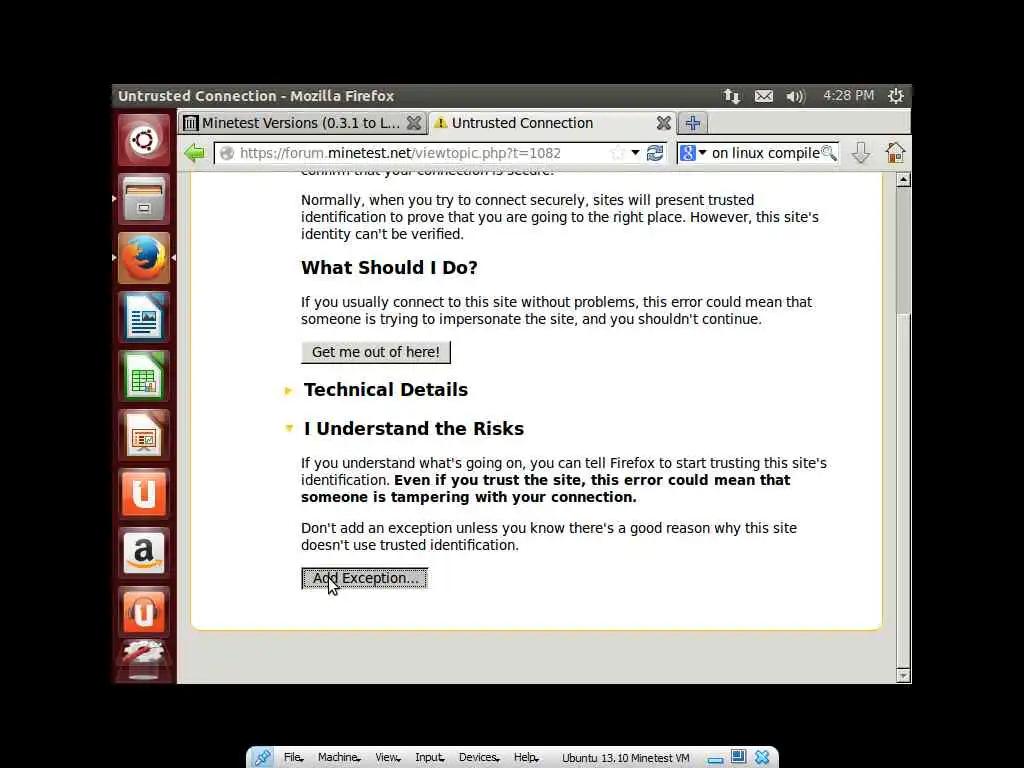Screen dimensions: 1024x768
Task: Close the Untrusted Connection tab
Action: [x=664, y=123]
